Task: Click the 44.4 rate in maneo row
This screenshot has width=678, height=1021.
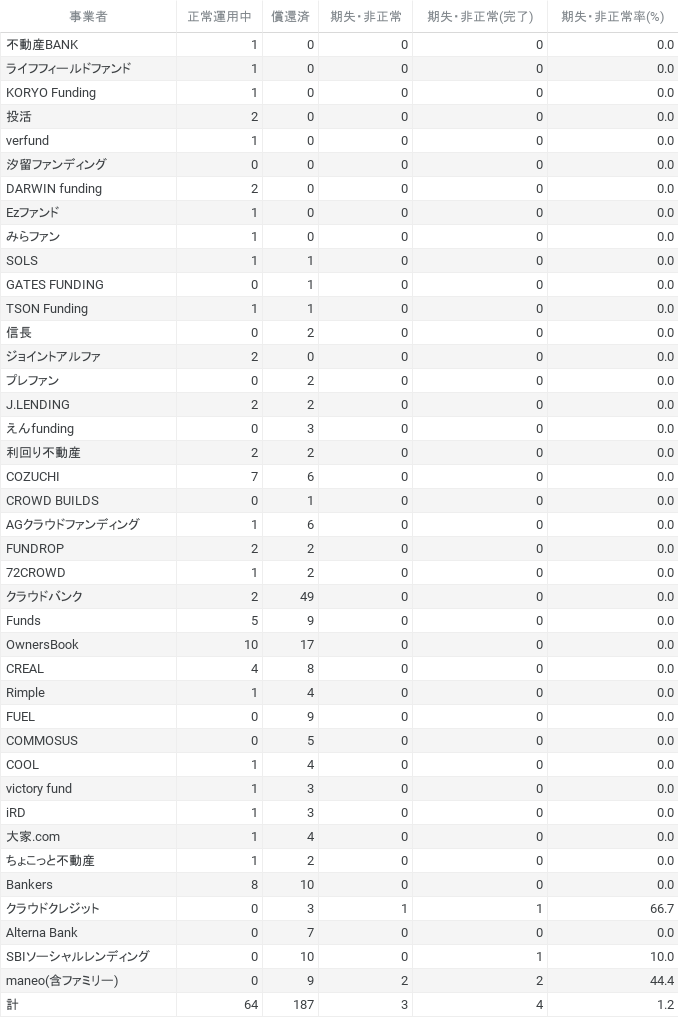Action: (x=662, y=981)
